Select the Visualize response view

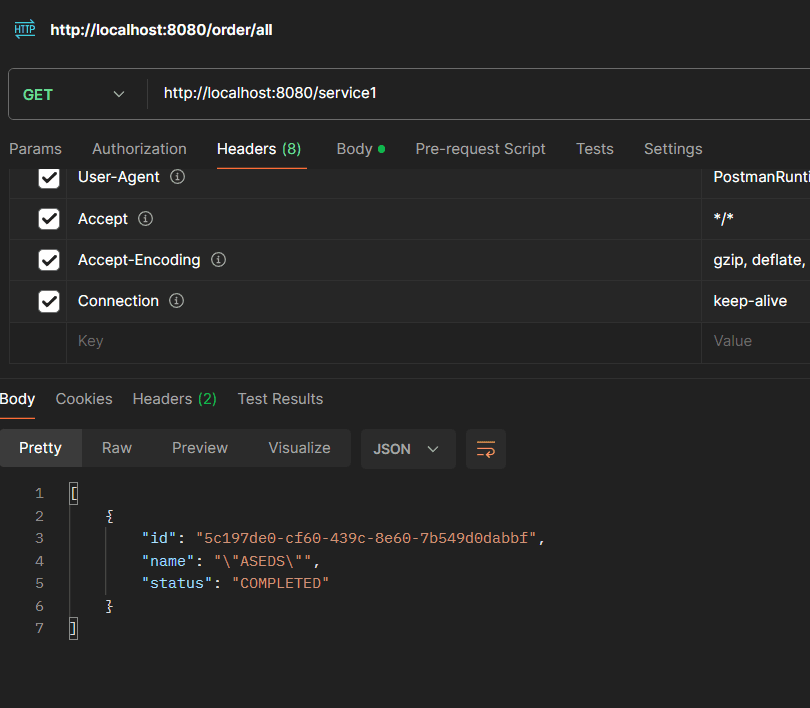(299, 448)
